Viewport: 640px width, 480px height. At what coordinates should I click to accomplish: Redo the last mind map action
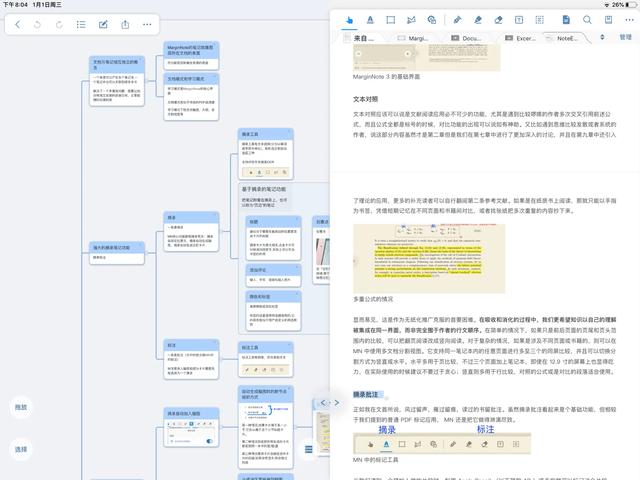click(59, 24)
